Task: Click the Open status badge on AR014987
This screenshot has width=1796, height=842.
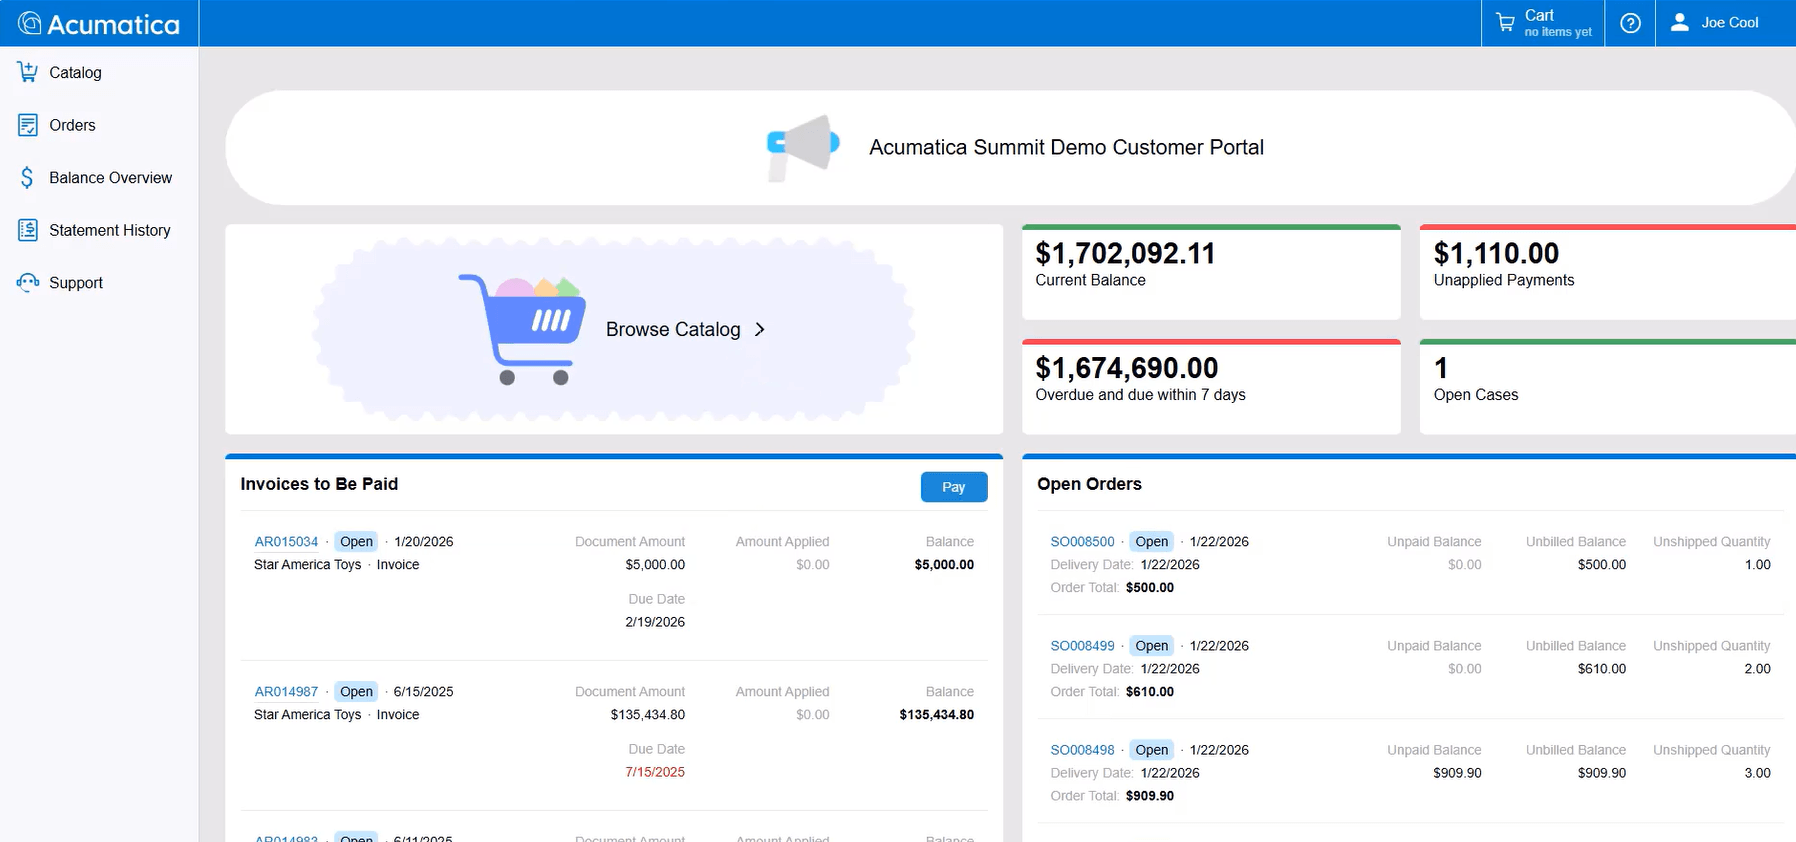Action: click(356, 691)
